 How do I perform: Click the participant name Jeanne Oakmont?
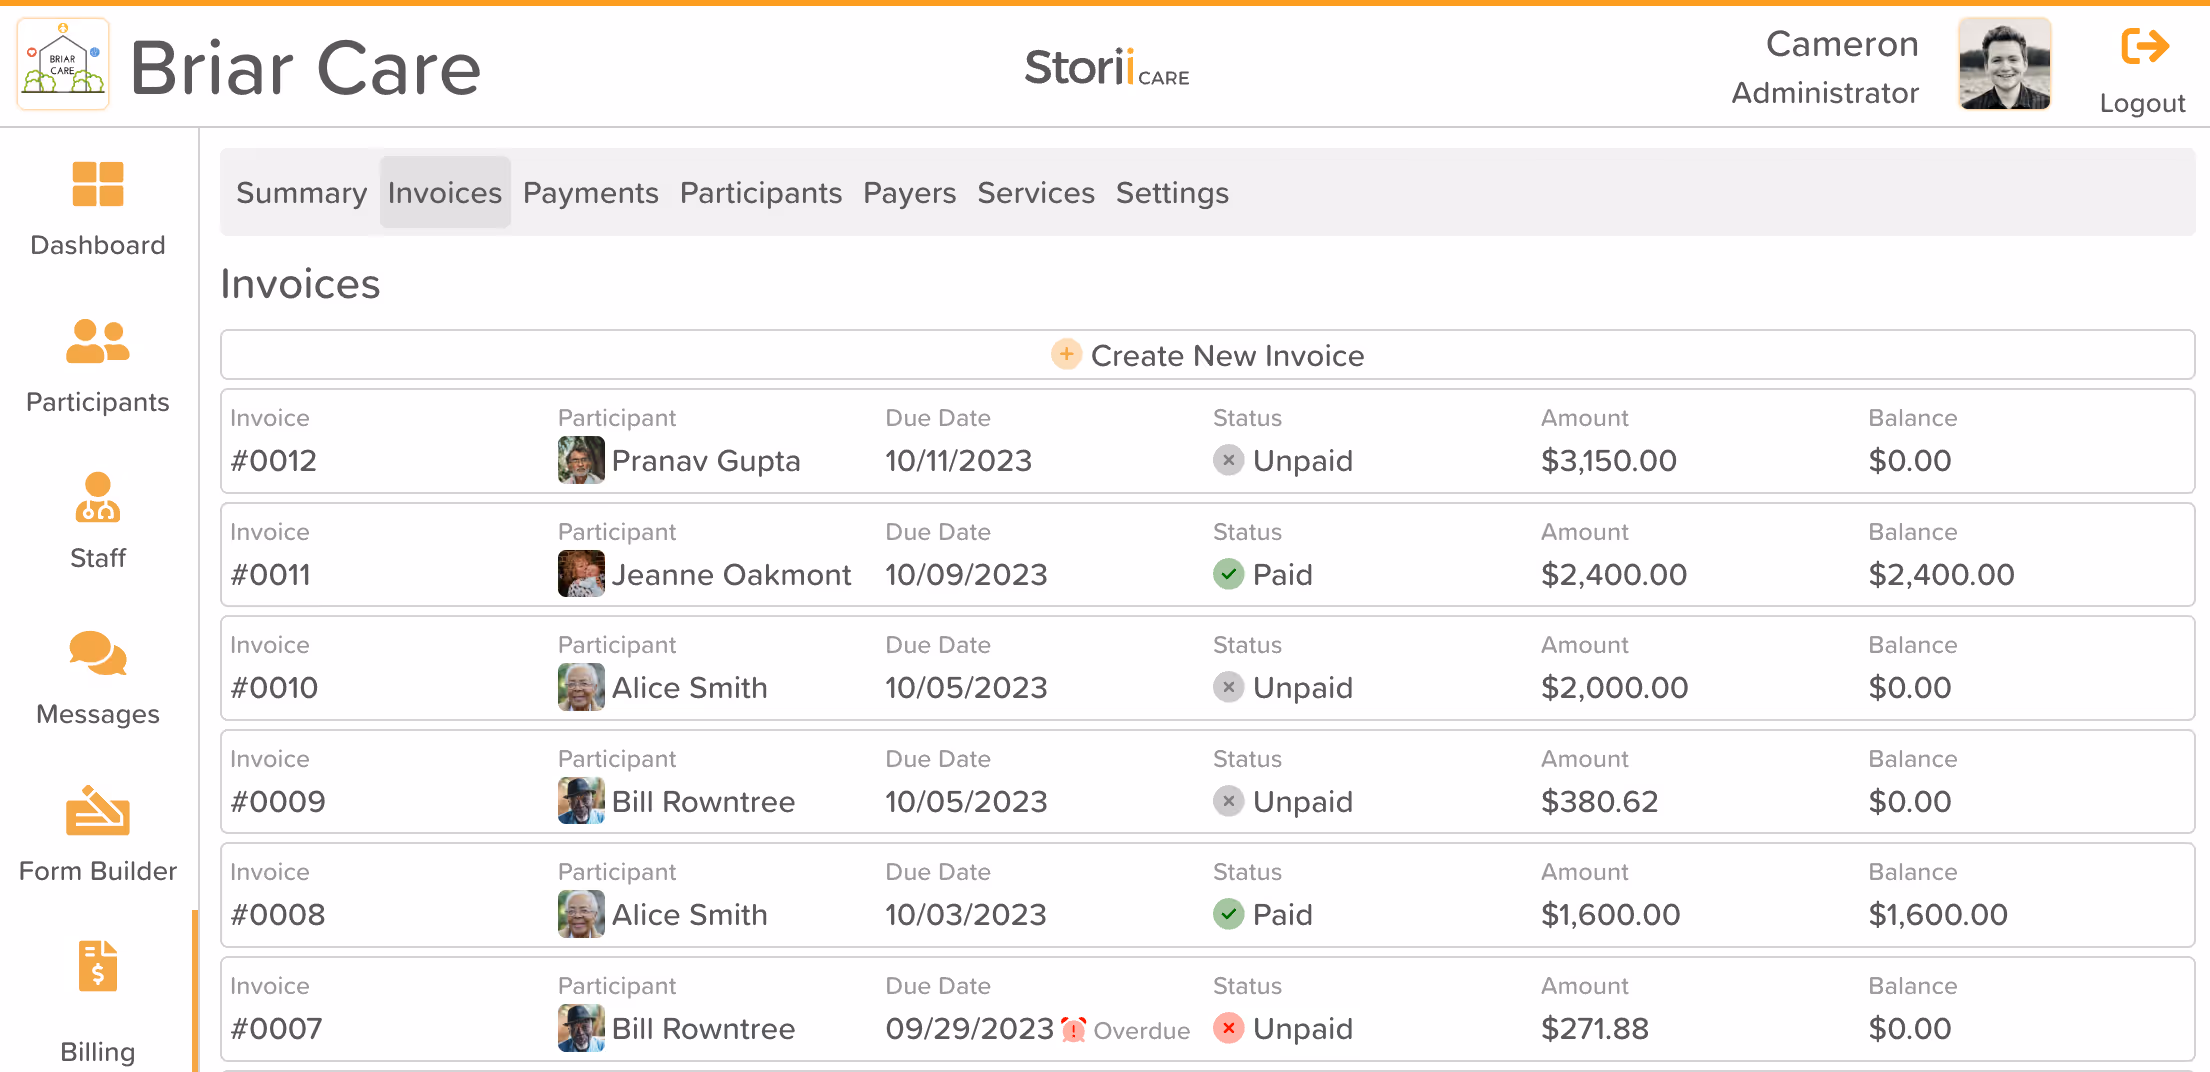click(731, 574)
